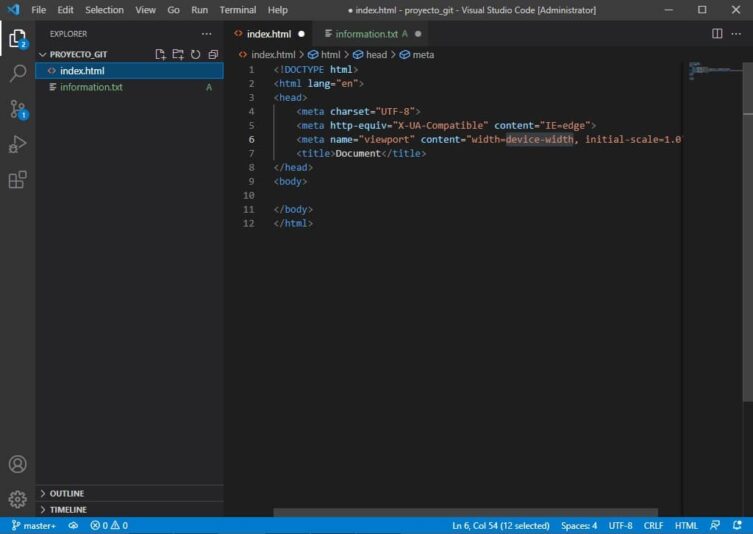Open the Extensions view
The width and height of the screenshot is (753, 534).
pos(17,180)
